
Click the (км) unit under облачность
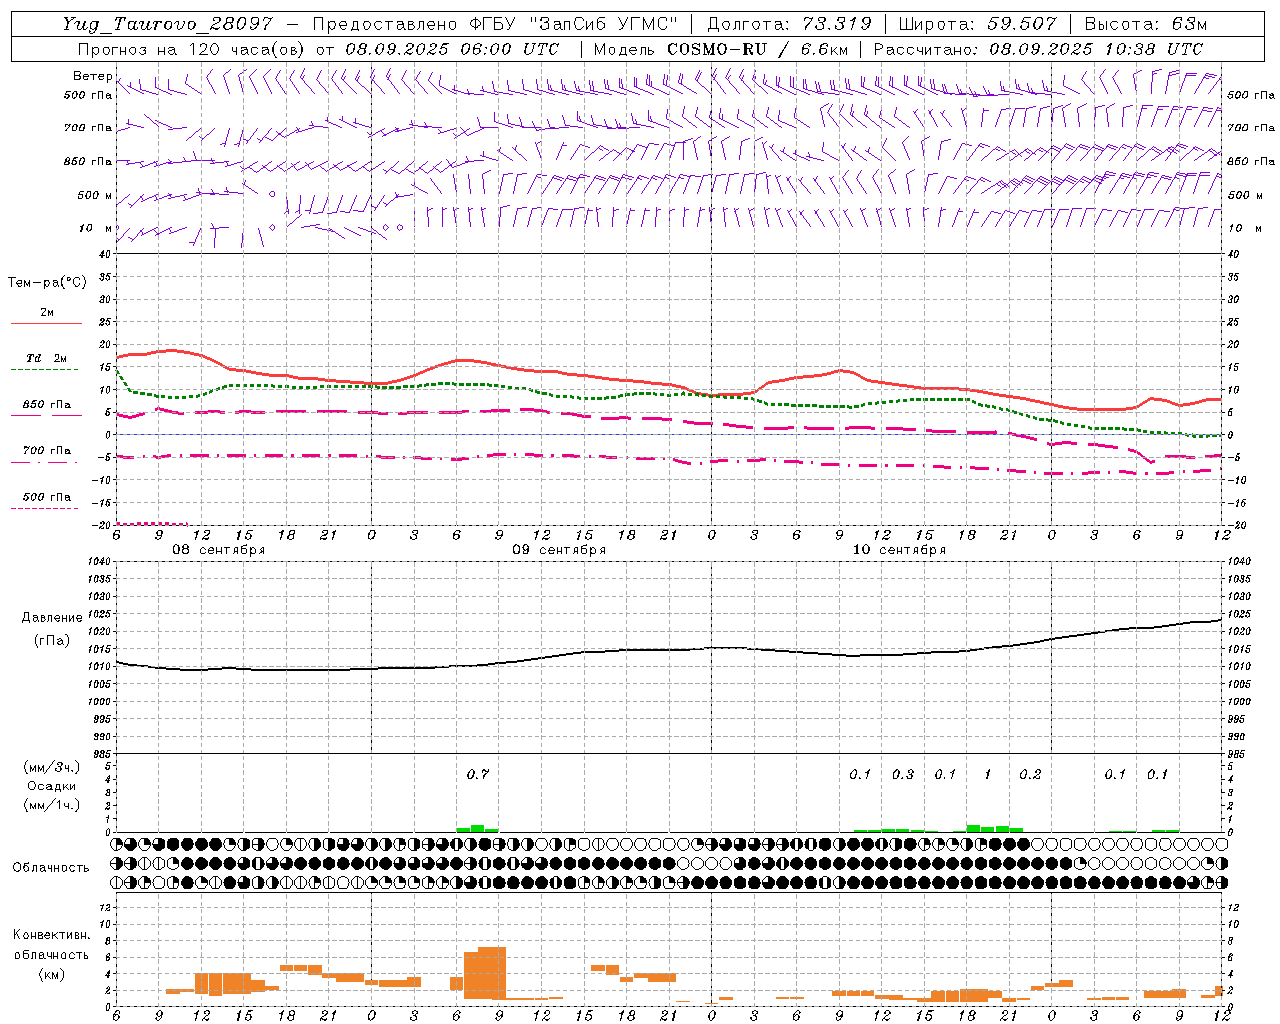(52, 974)
